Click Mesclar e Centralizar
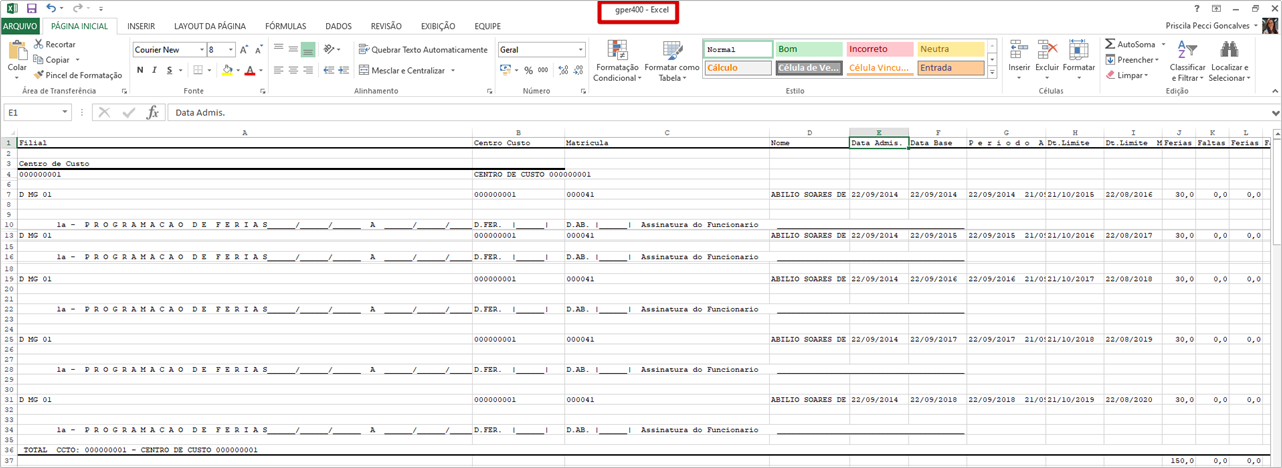The height and width of the screenshot is (468, 1282). tap(400, 70)
